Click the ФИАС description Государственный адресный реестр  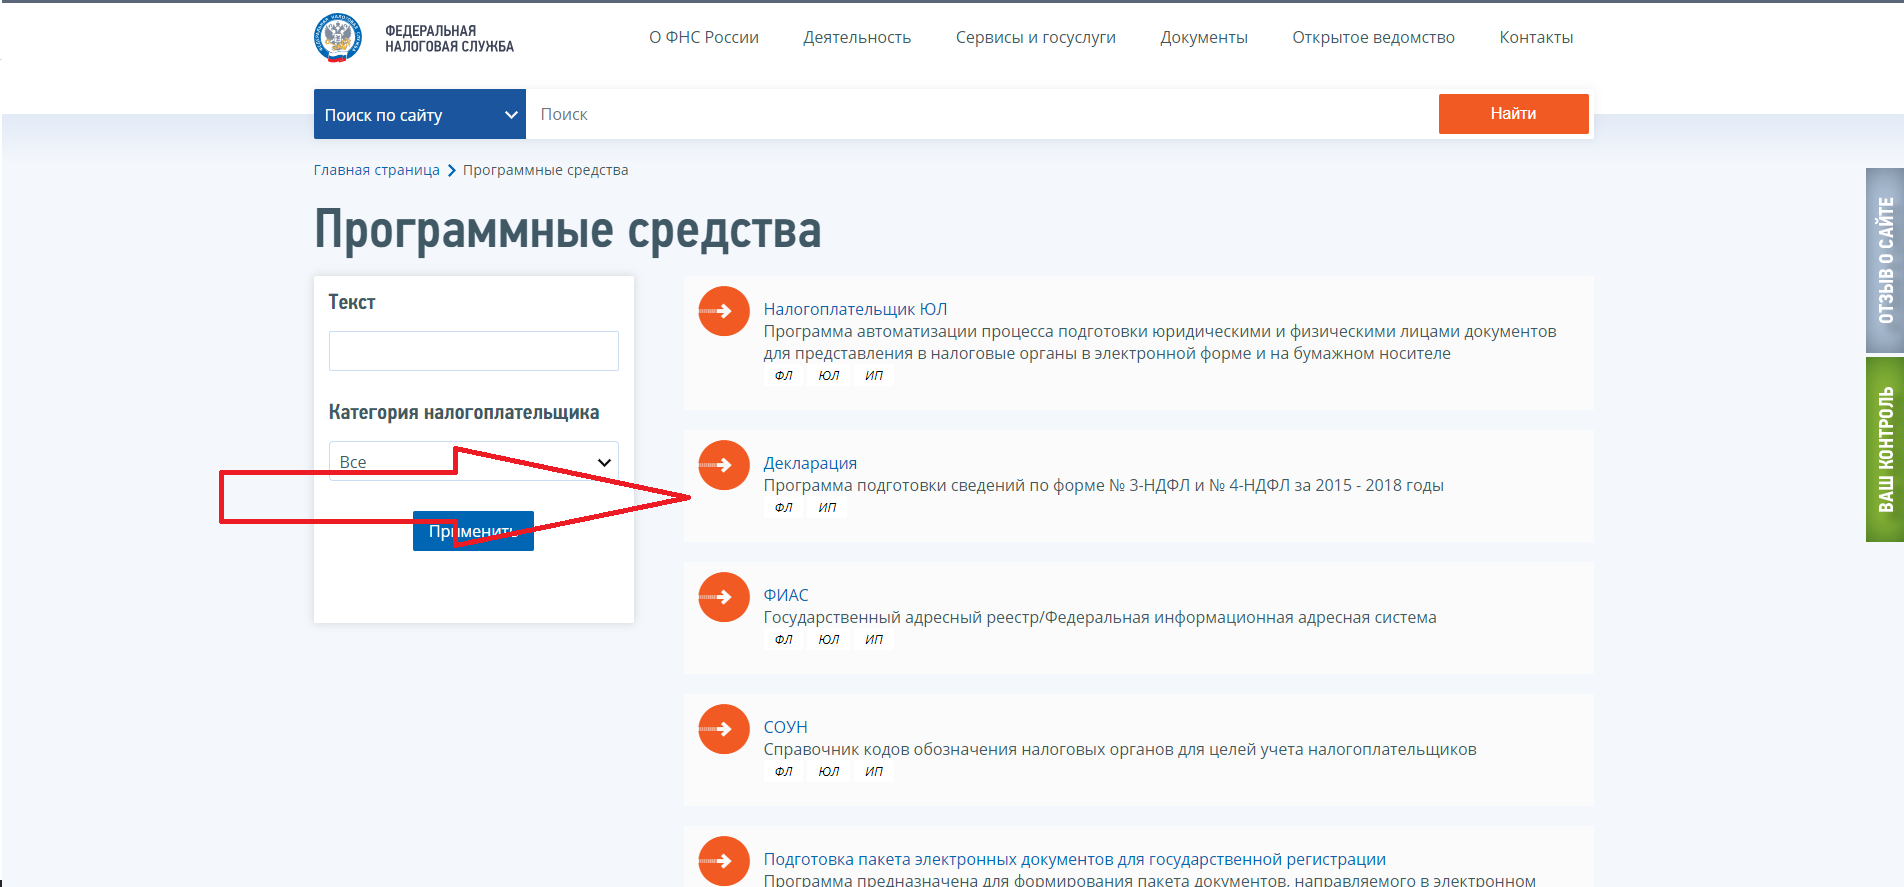(1100, 617)
